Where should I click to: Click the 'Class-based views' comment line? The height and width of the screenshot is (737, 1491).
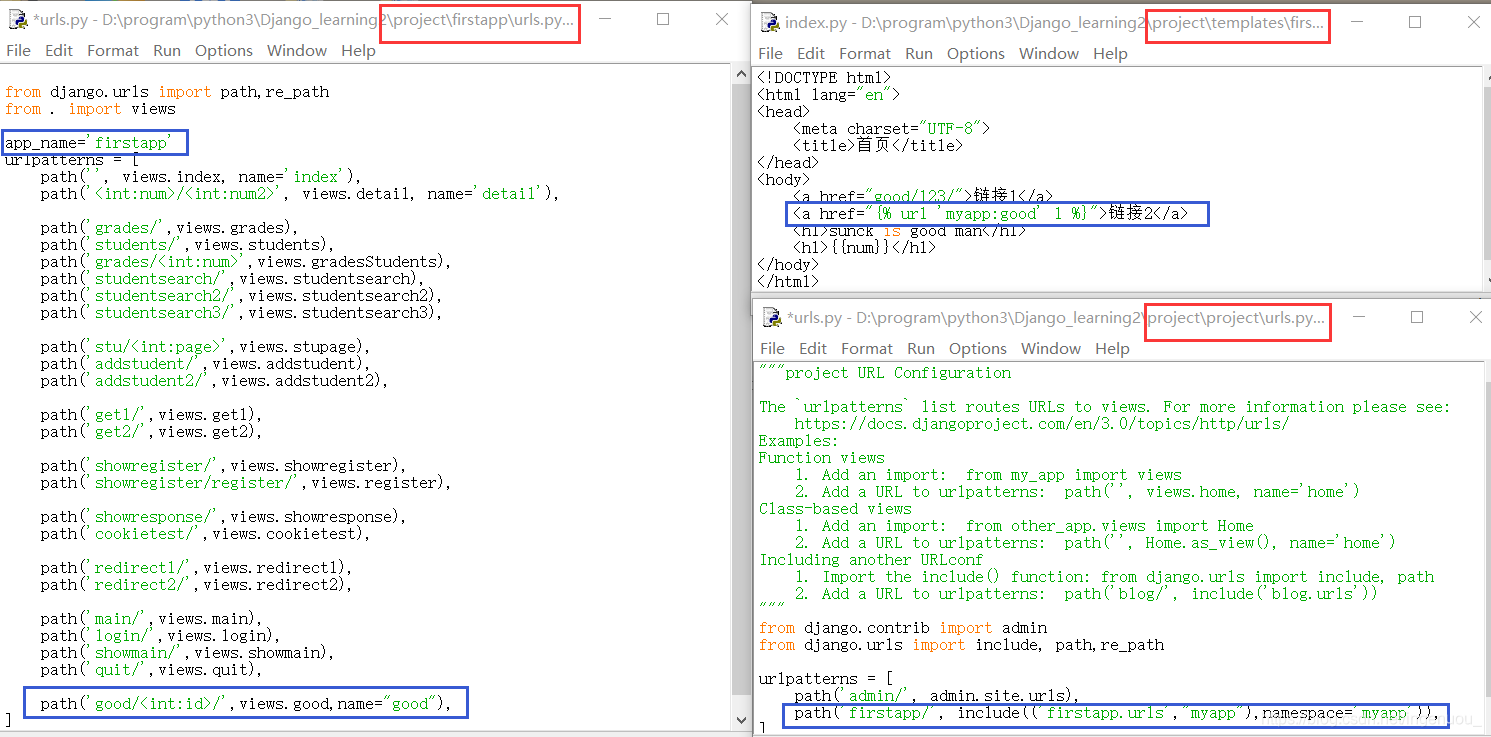835,509
